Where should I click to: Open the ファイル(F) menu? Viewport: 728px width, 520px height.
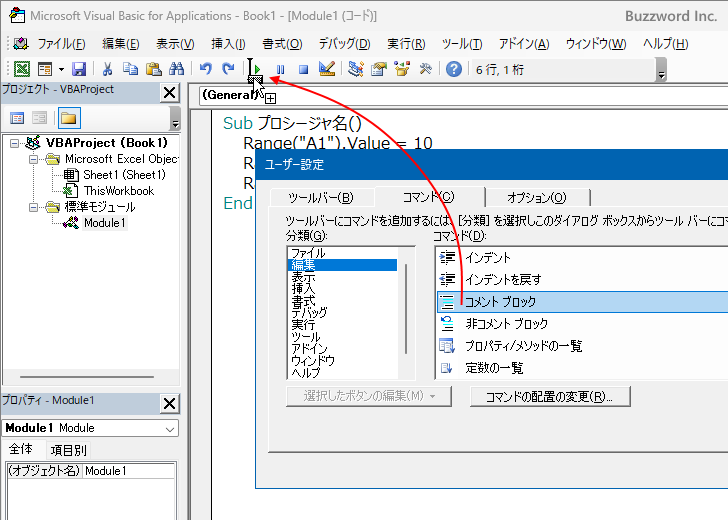(61, 44)
